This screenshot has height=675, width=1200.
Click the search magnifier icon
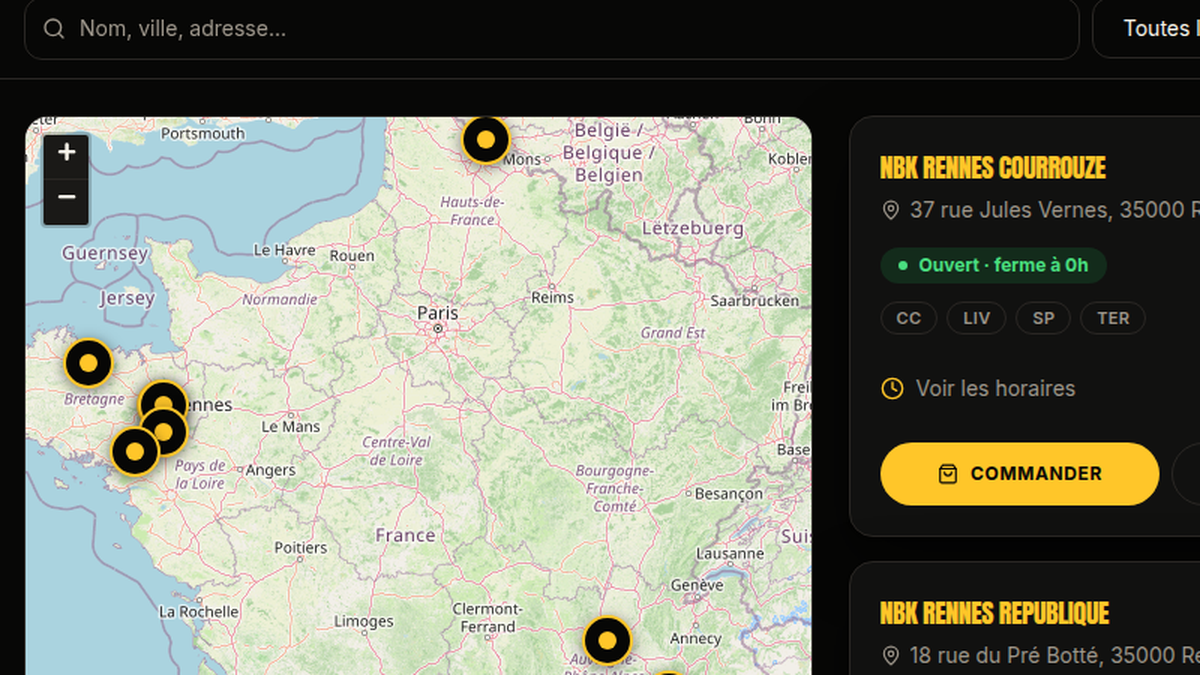(54, 29)
